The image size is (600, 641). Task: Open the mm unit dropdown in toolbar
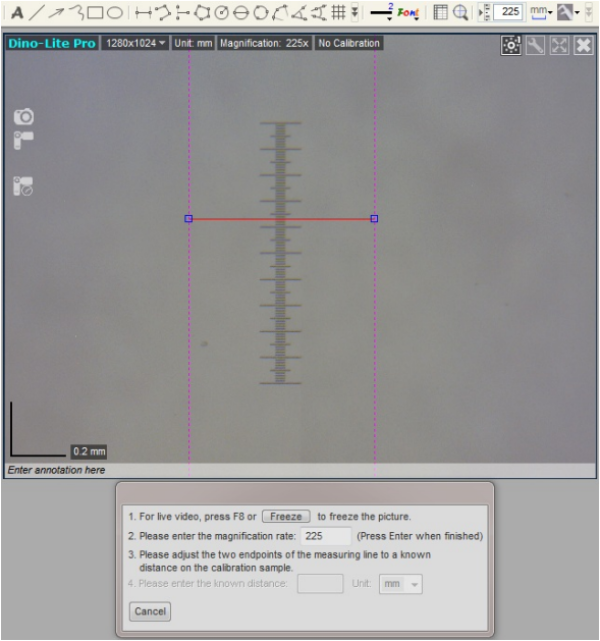[541, 12]
